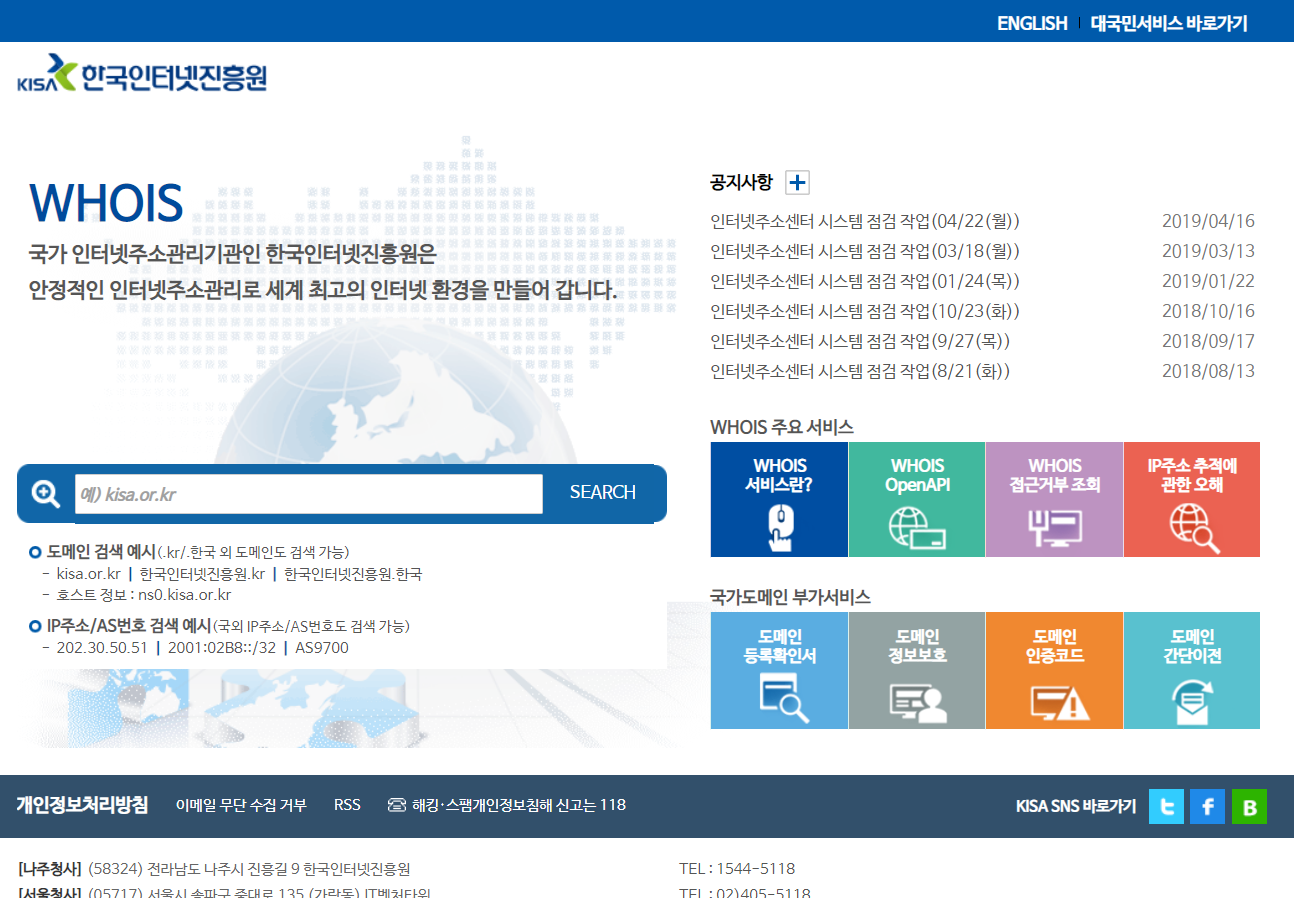The height and width of the screenshot is (898, 1294).
Task: Open notice 시스템 점검 작업(03/18(월))
Action: pyautogui.click(x=865, y=251)
